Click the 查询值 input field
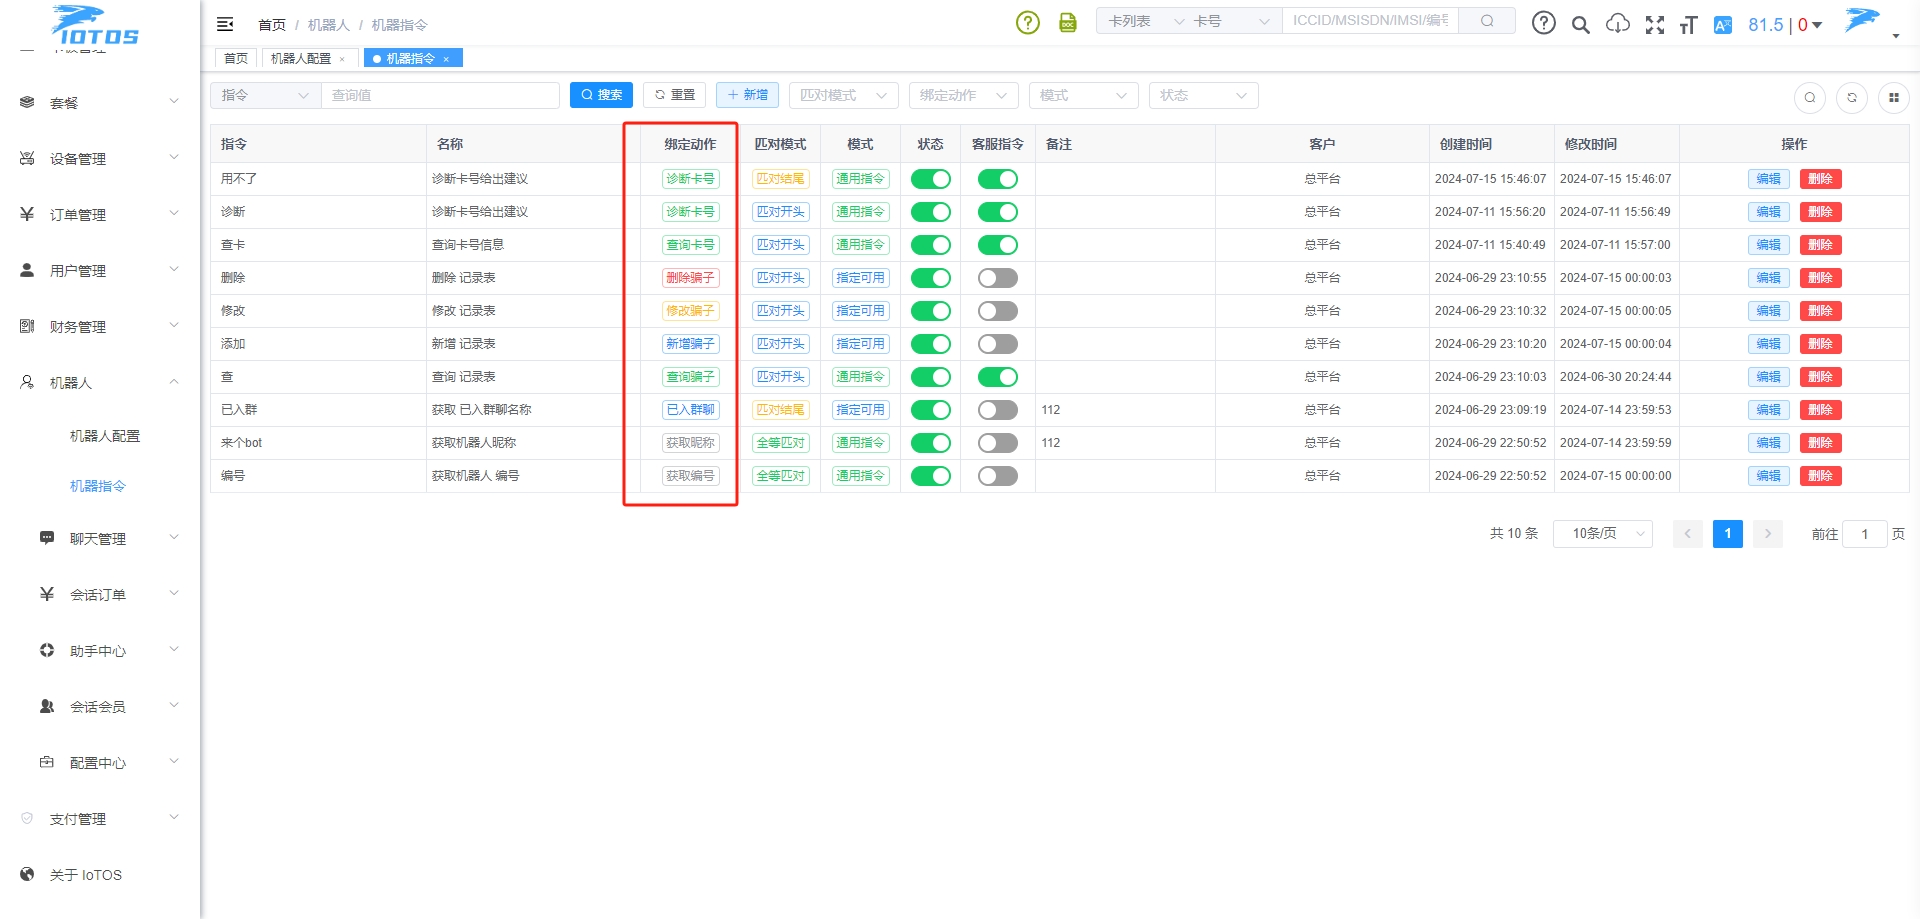The height and width of the screenshot is (919, 1920). pos(440,95)
